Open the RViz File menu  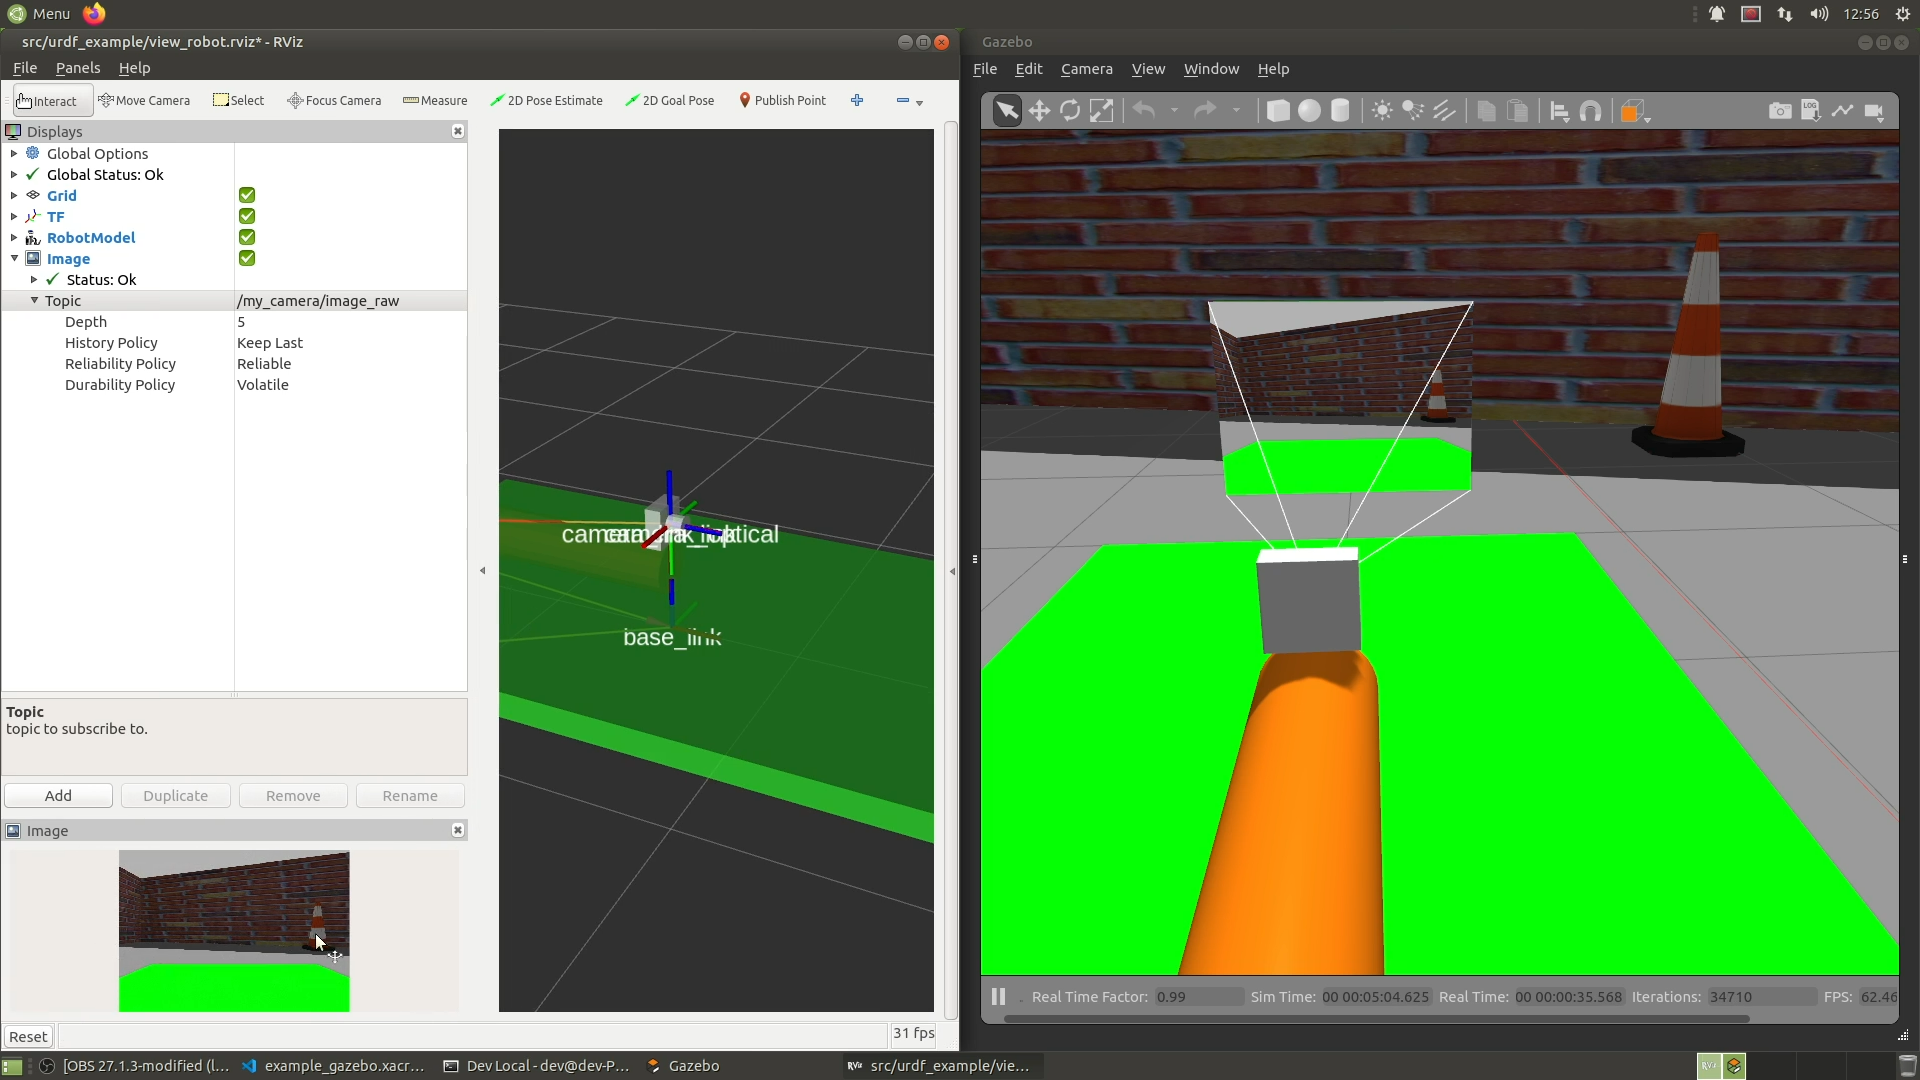[25, 68]
